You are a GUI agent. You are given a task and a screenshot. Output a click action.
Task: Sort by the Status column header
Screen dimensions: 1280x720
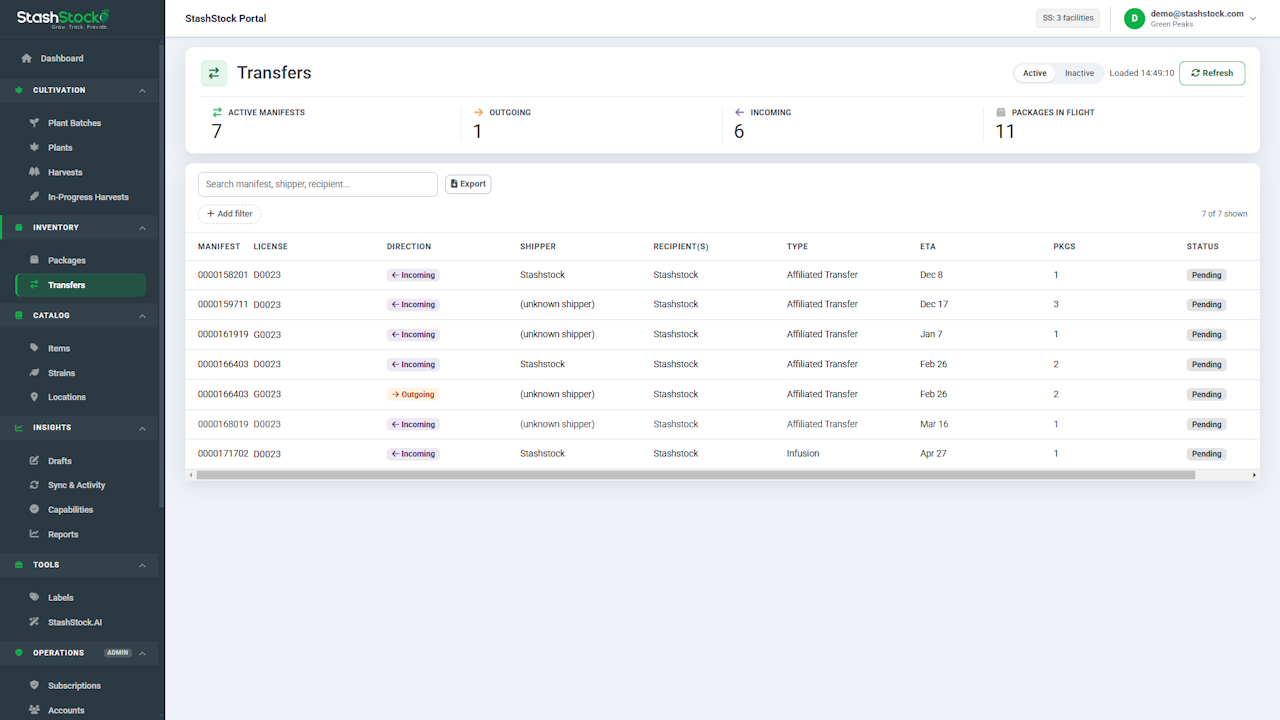click(1203, 246)
